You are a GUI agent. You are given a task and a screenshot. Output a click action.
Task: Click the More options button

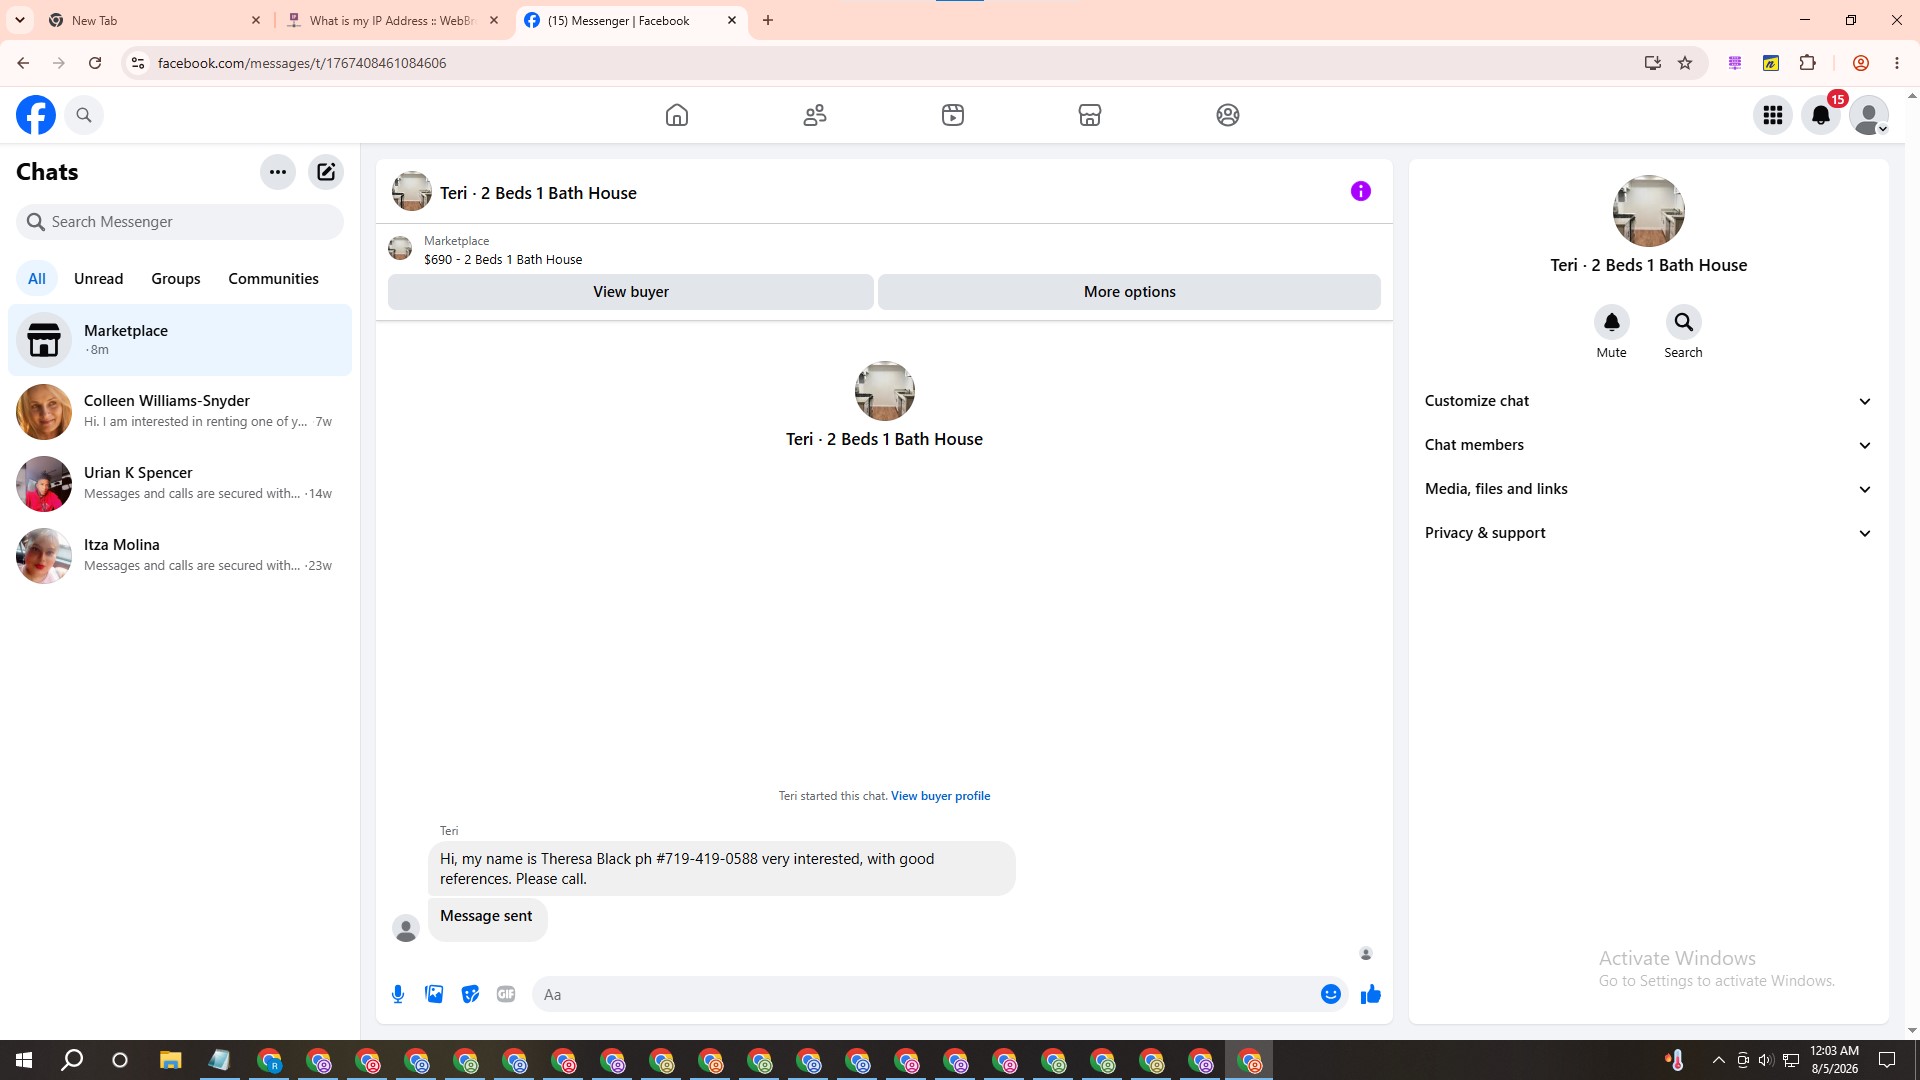pos(1129,292)
